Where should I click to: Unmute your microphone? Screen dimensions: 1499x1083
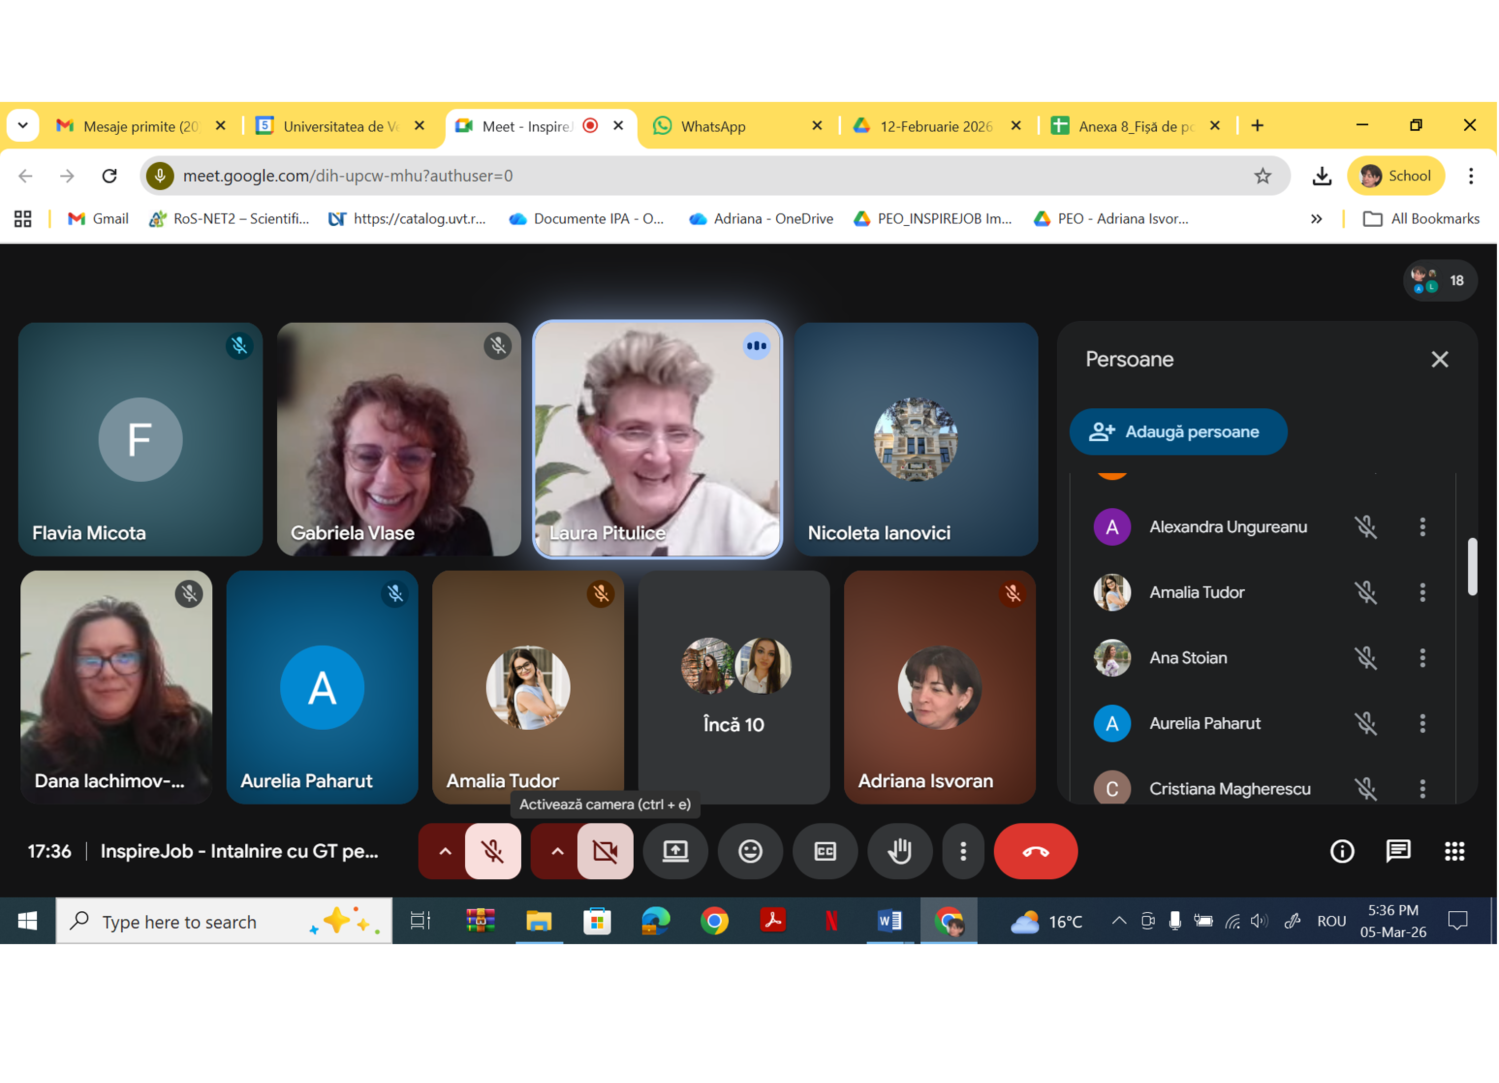tap(493, 851)
